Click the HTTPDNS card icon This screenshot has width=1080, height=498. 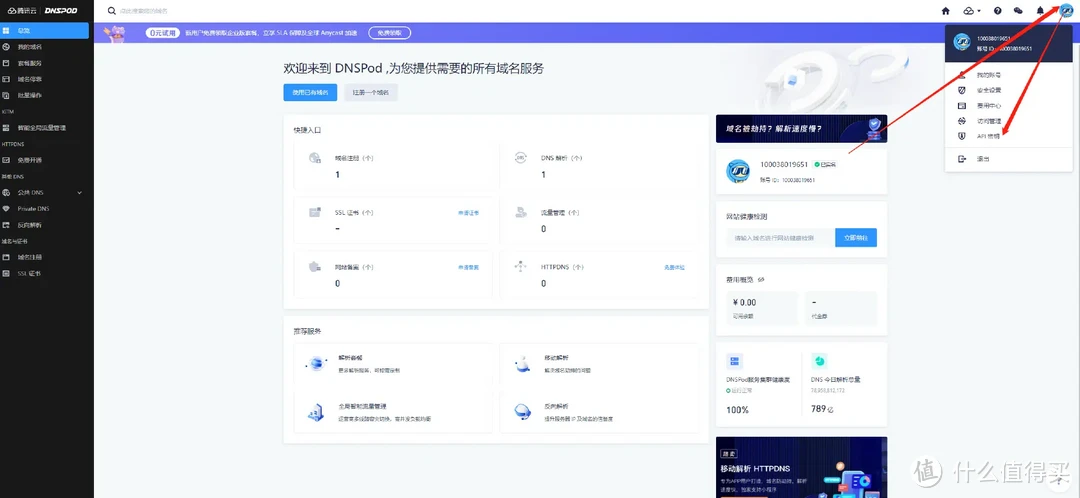(x=521, y=267)
